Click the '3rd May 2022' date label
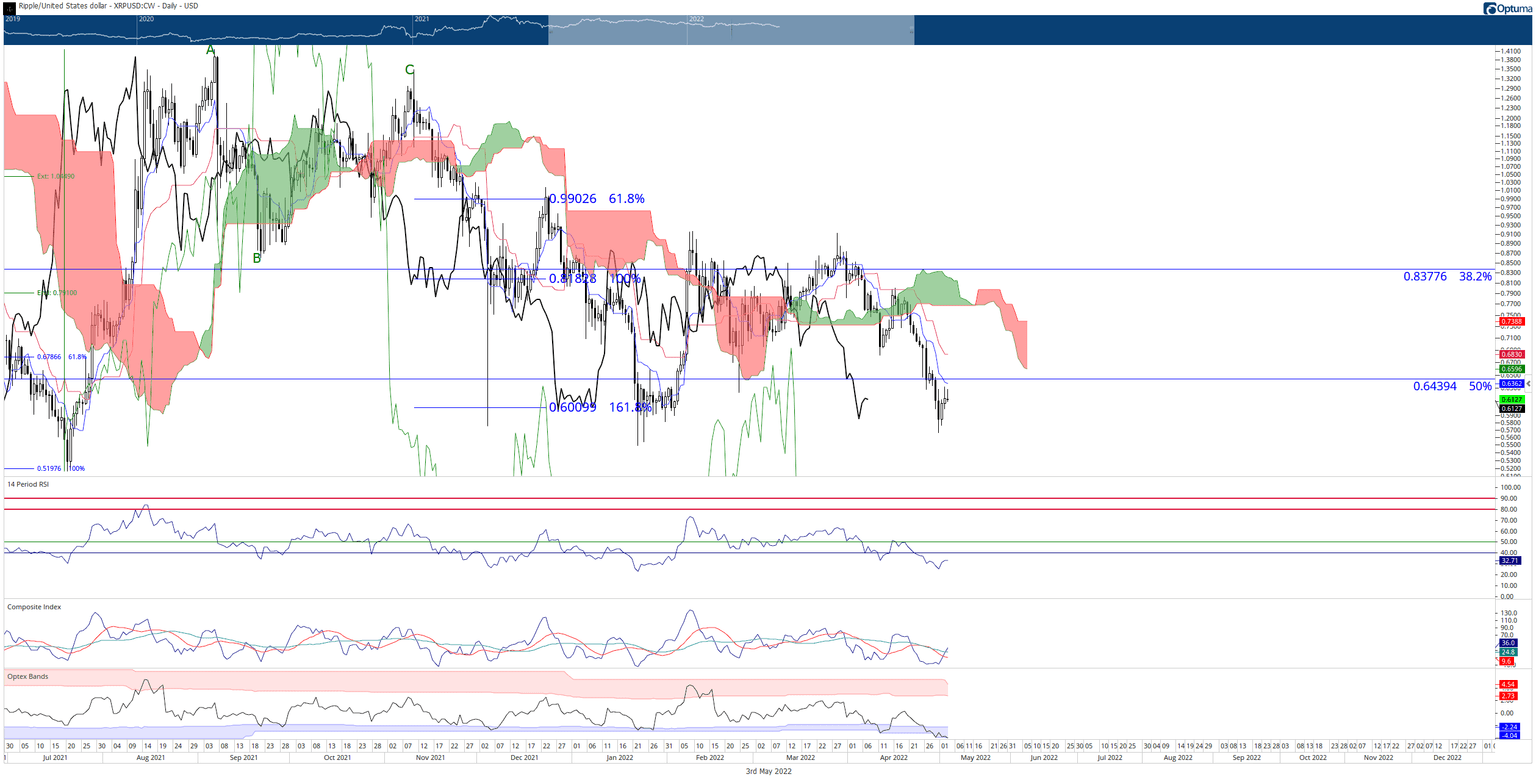 coord(768,771)
